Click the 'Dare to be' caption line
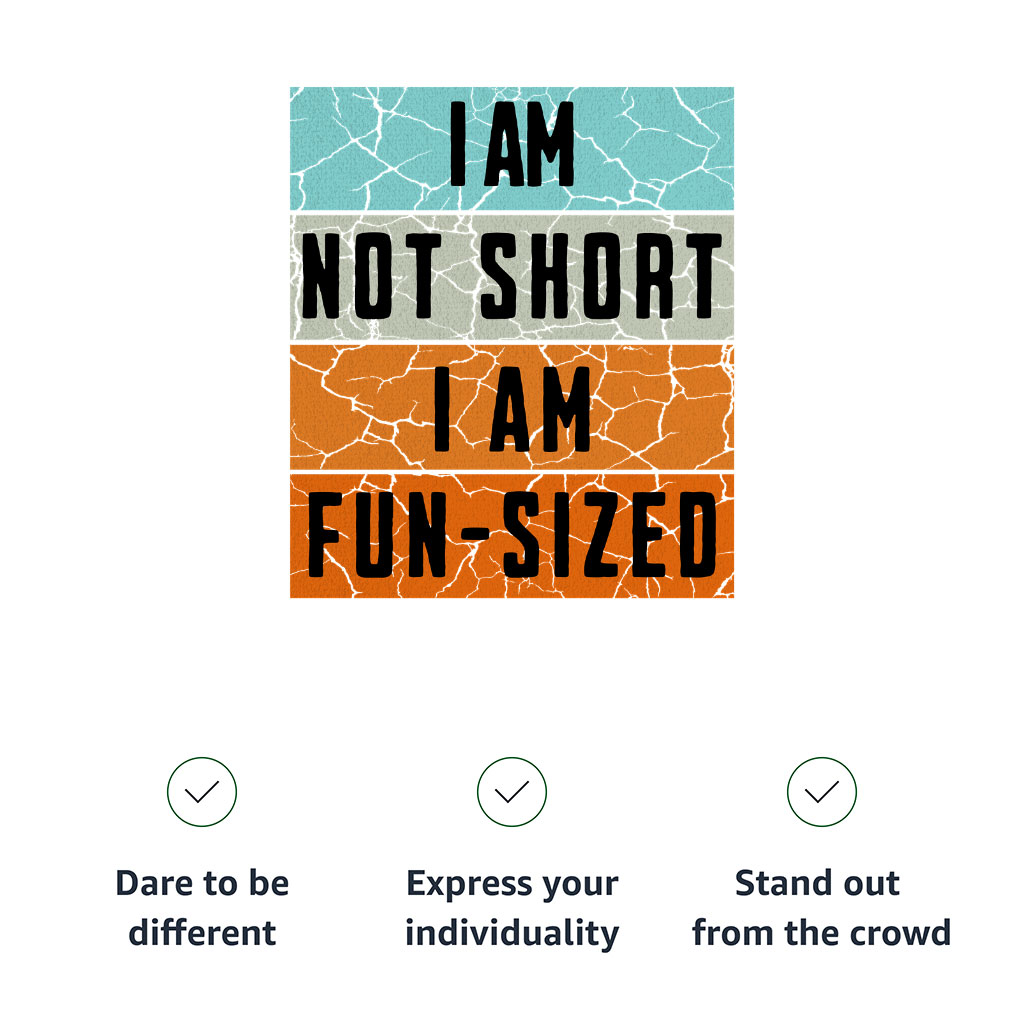Viewport: 1024px width, 1024px height. (x=202, y=883)
